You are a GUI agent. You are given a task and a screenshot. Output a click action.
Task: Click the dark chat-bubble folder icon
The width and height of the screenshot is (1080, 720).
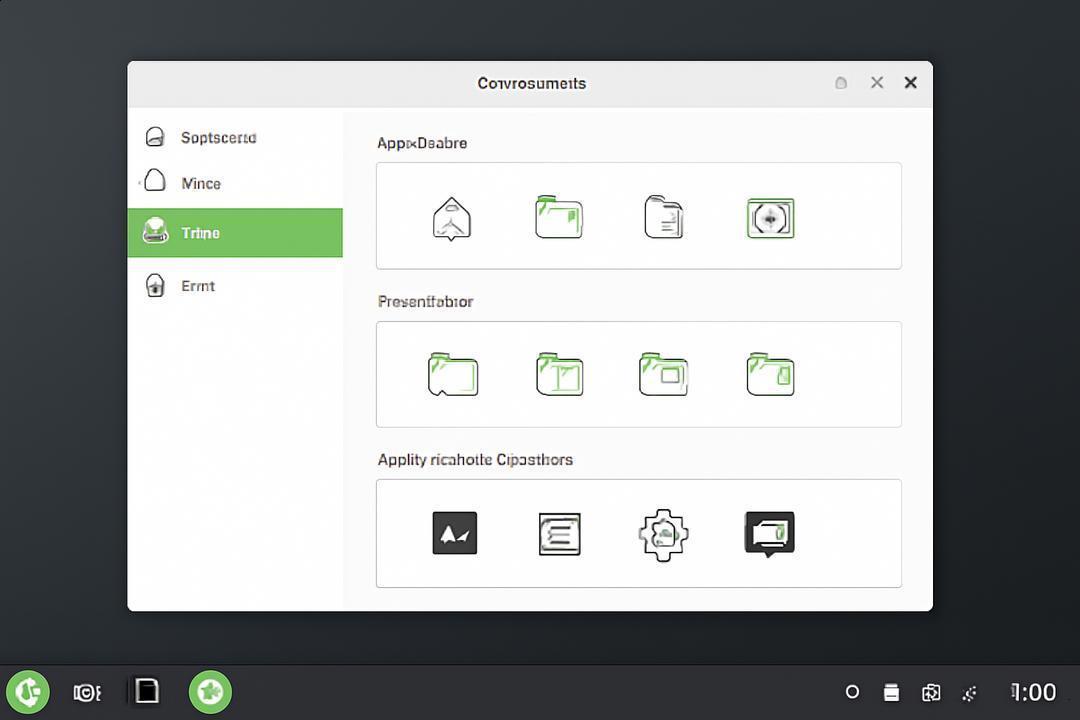point(769,533)
